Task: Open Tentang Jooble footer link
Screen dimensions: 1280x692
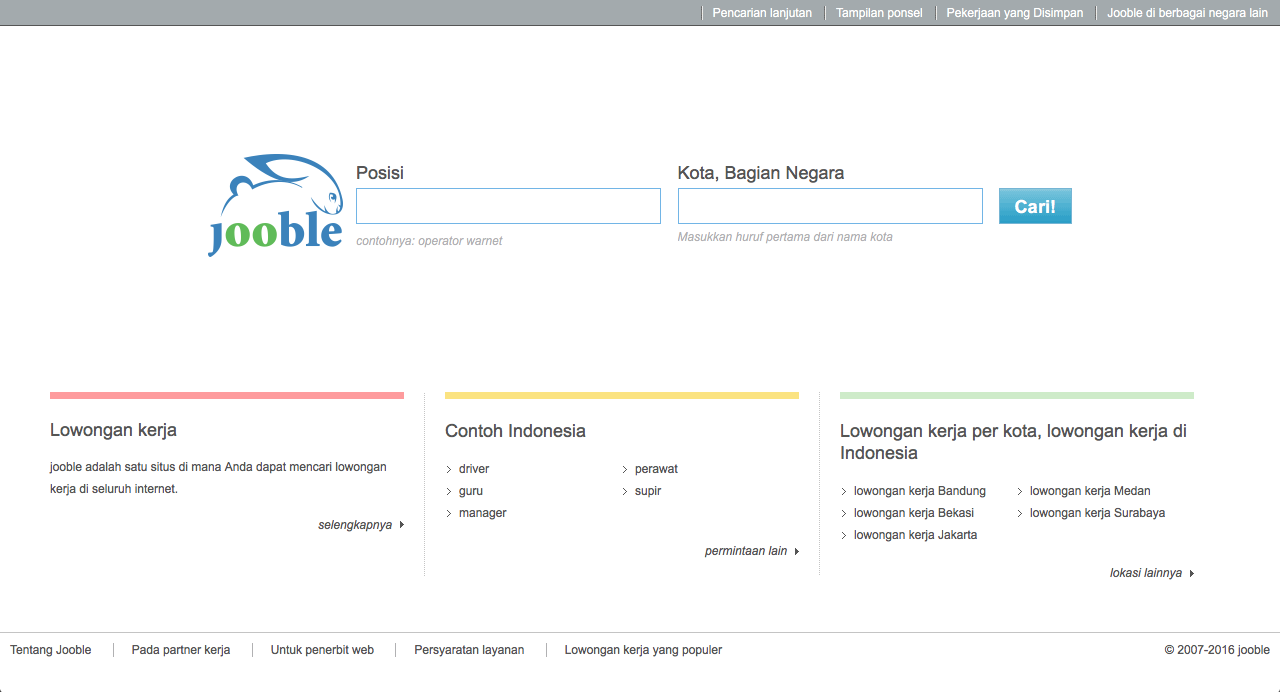Action: (51, 650)
